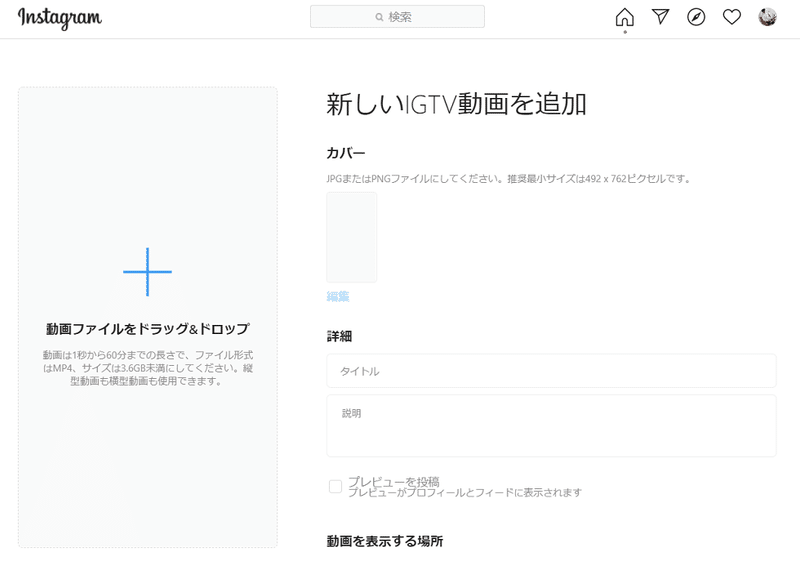800x561 pixels.
Task: Click the 新しいIGTV動画を追加 heading
Action: (x=456, y=104)
